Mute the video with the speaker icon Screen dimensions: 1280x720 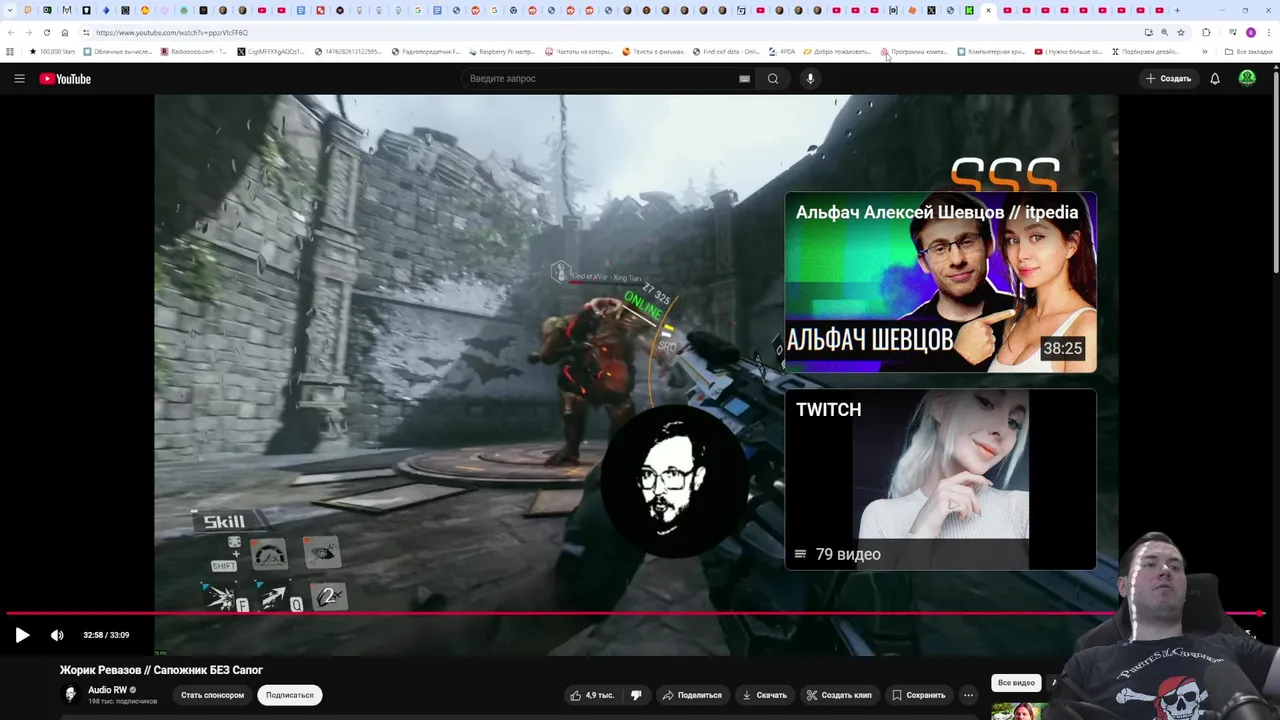(x=57, y=635)
